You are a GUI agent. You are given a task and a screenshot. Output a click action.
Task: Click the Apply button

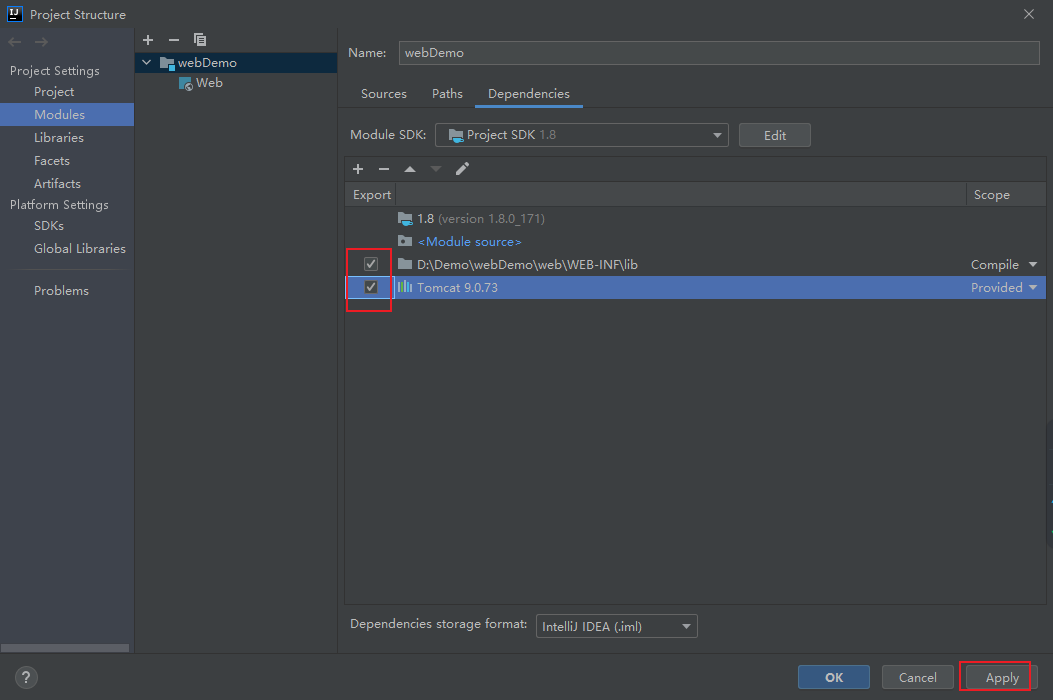[x=1001, y=677]
